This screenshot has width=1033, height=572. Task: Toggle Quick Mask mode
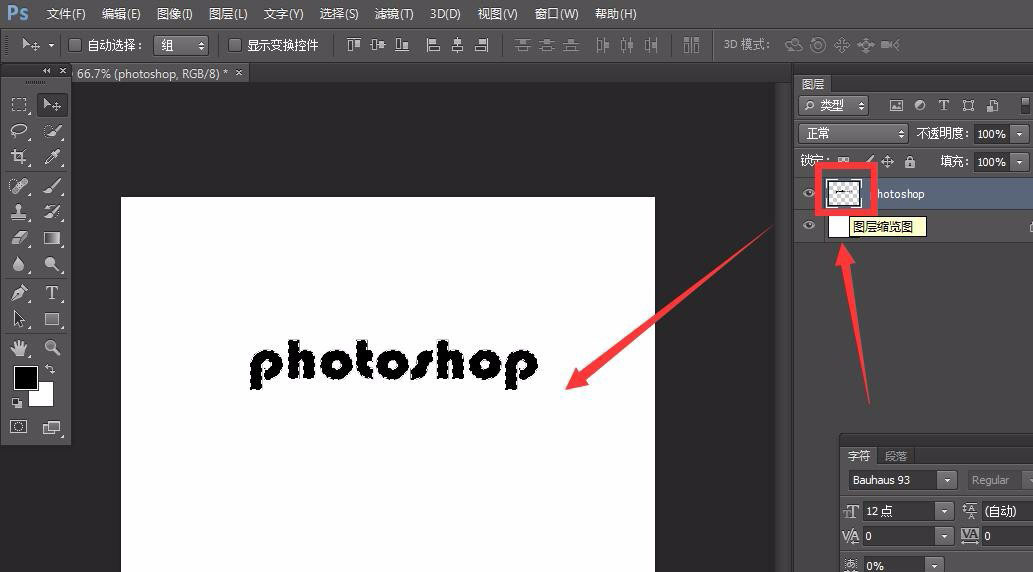click(19, 427)
